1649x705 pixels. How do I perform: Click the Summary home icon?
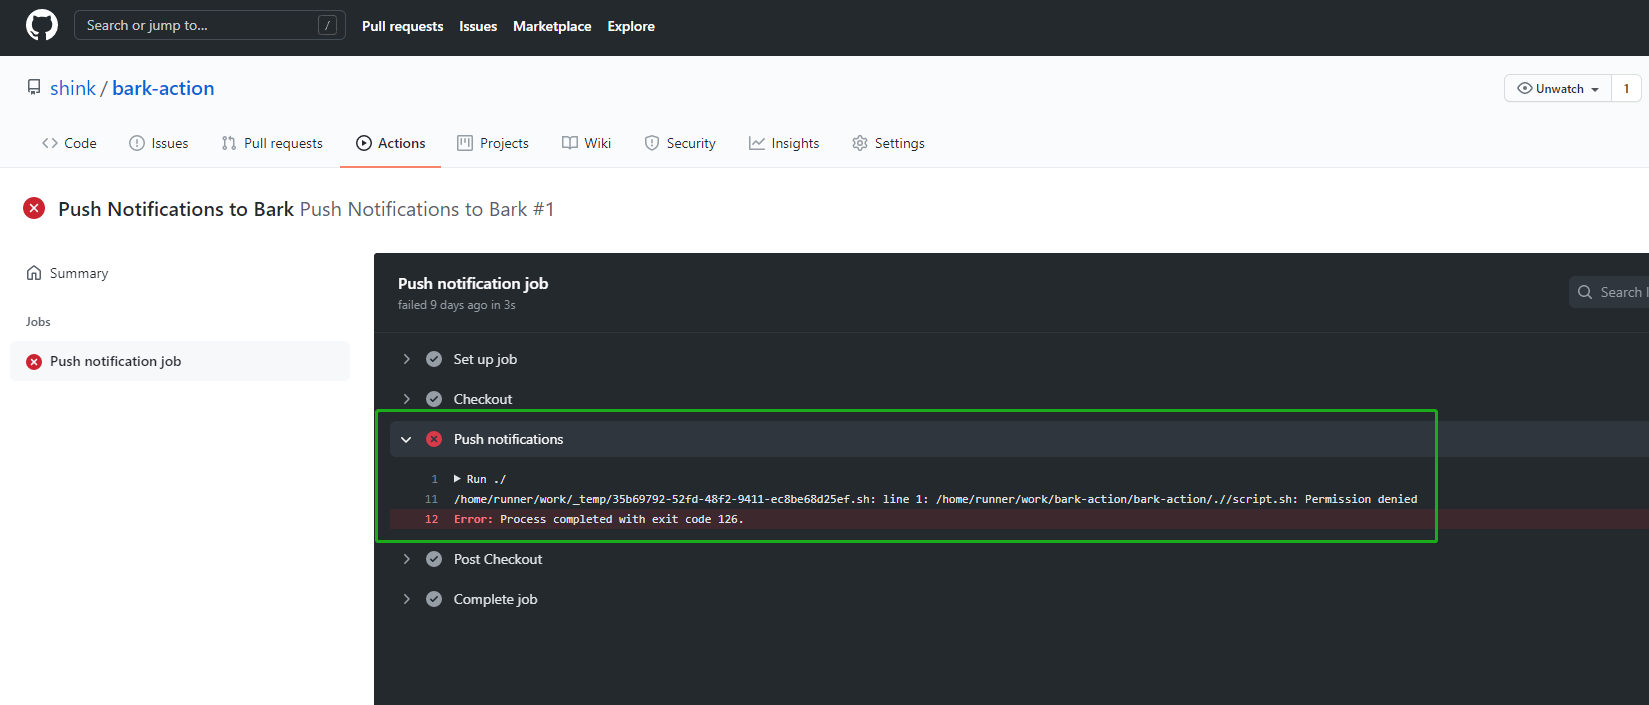click(34, 273)
